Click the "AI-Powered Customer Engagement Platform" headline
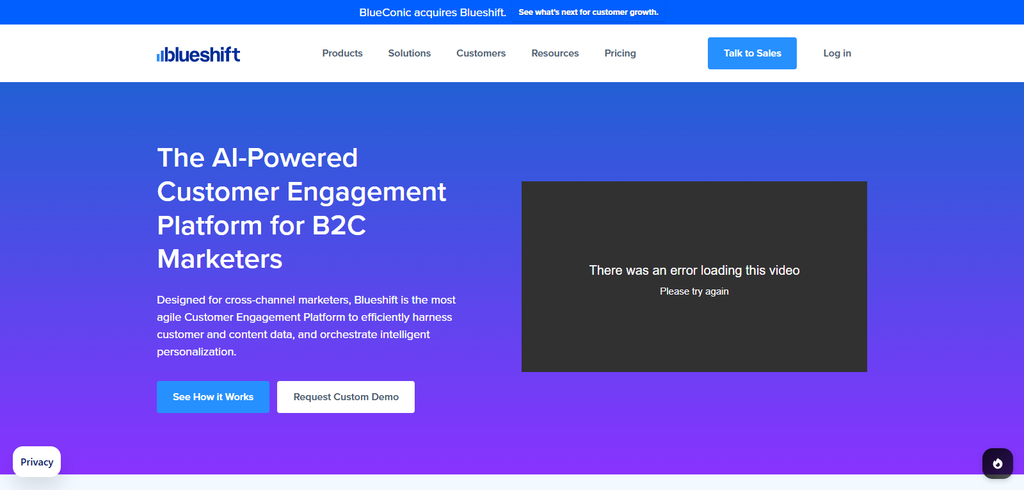Screen dimensions: 1024x490 tap(302, 208)
